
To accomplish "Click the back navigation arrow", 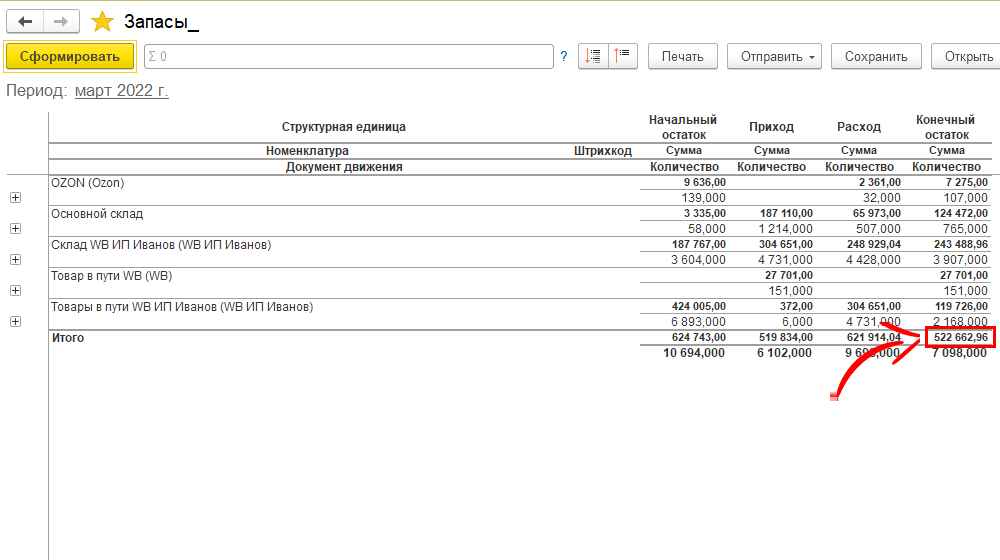I will [26, 22].
